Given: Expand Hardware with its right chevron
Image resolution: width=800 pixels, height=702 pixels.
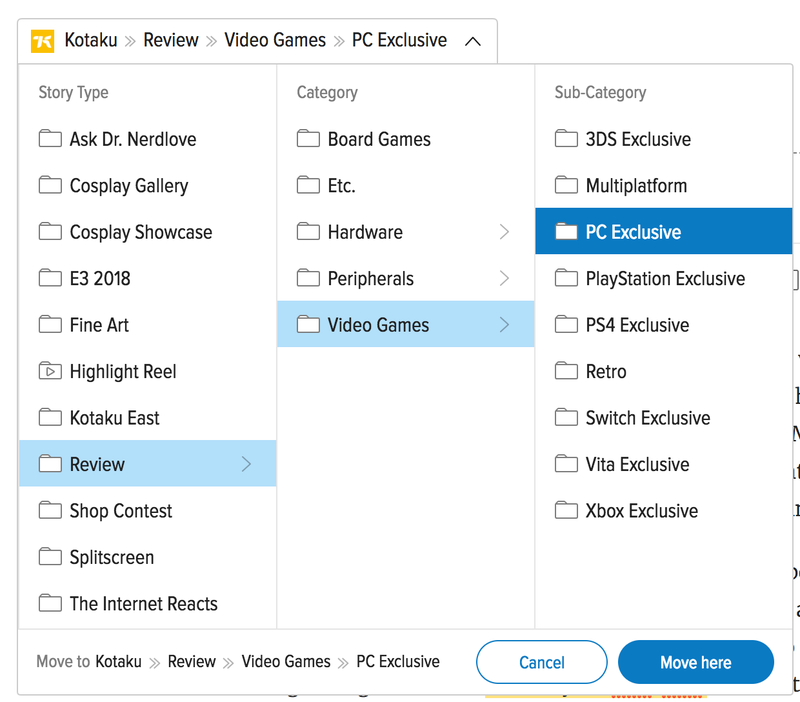Looking at the screenshot, I should click(504, 232).
